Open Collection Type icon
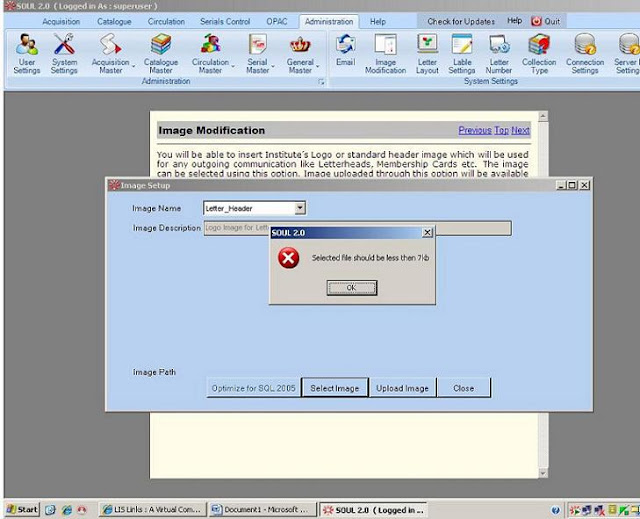The image size is (640, 519). (539, 44)
